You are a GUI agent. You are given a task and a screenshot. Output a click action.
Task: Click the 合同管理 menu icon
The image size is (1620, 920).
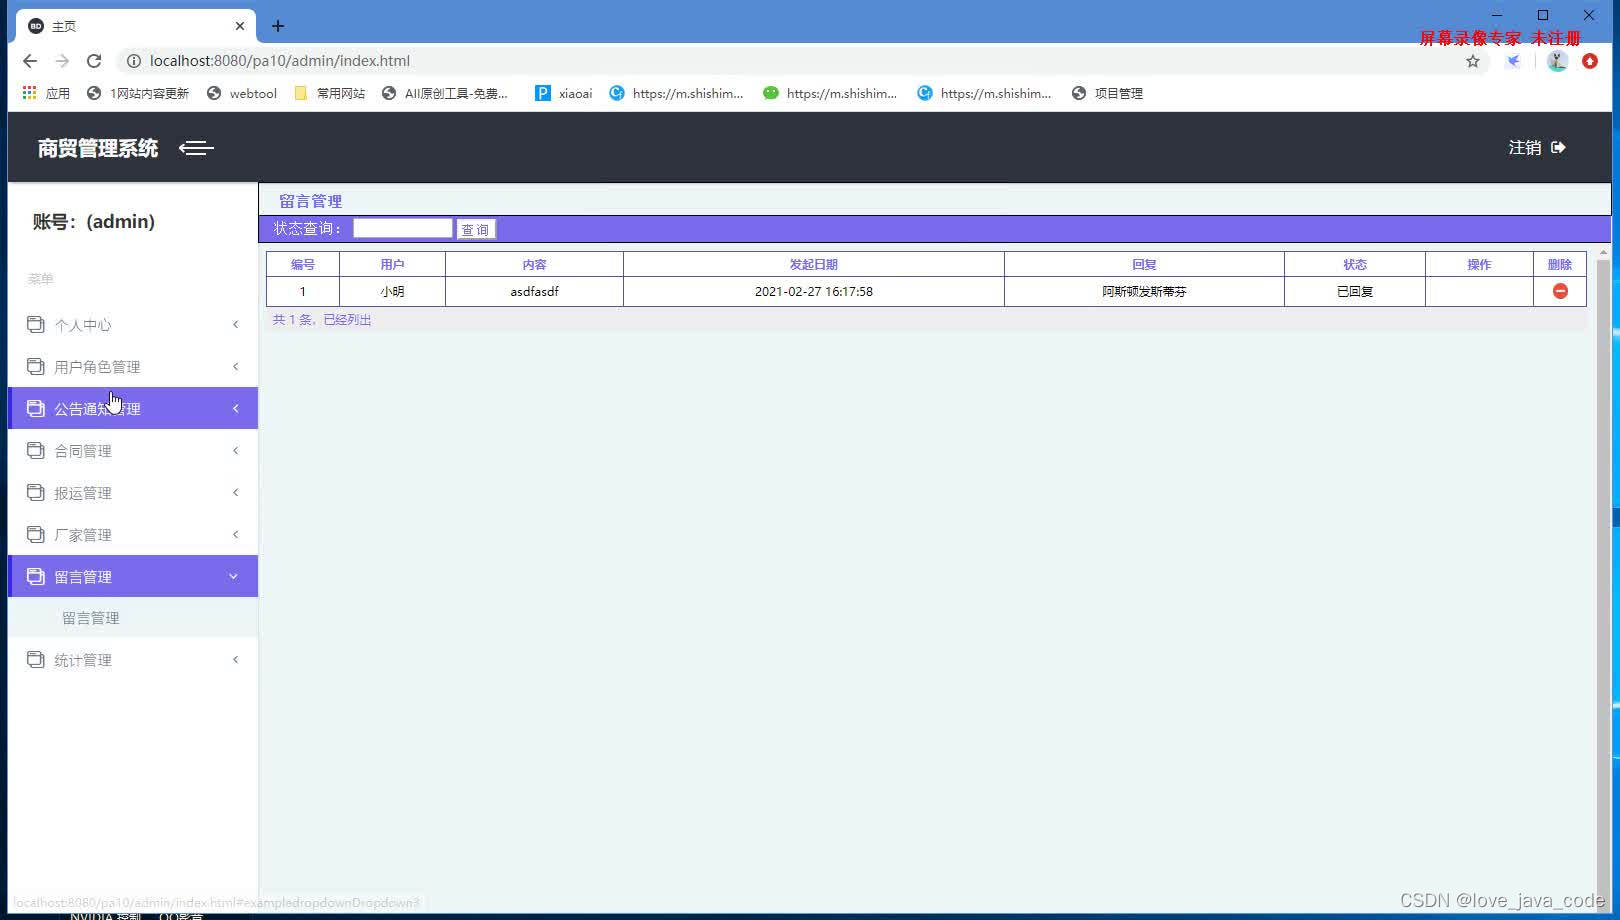coord(36,450)
